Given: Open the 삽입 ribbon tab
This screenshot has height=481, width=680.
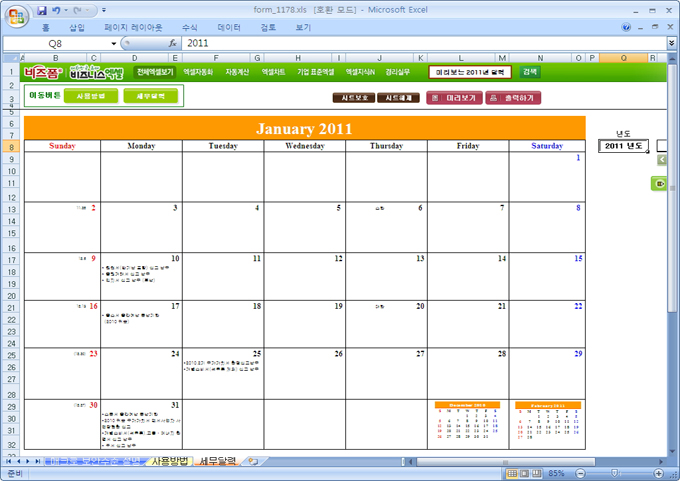Looking at the screenshot, I should coord(77,27).
